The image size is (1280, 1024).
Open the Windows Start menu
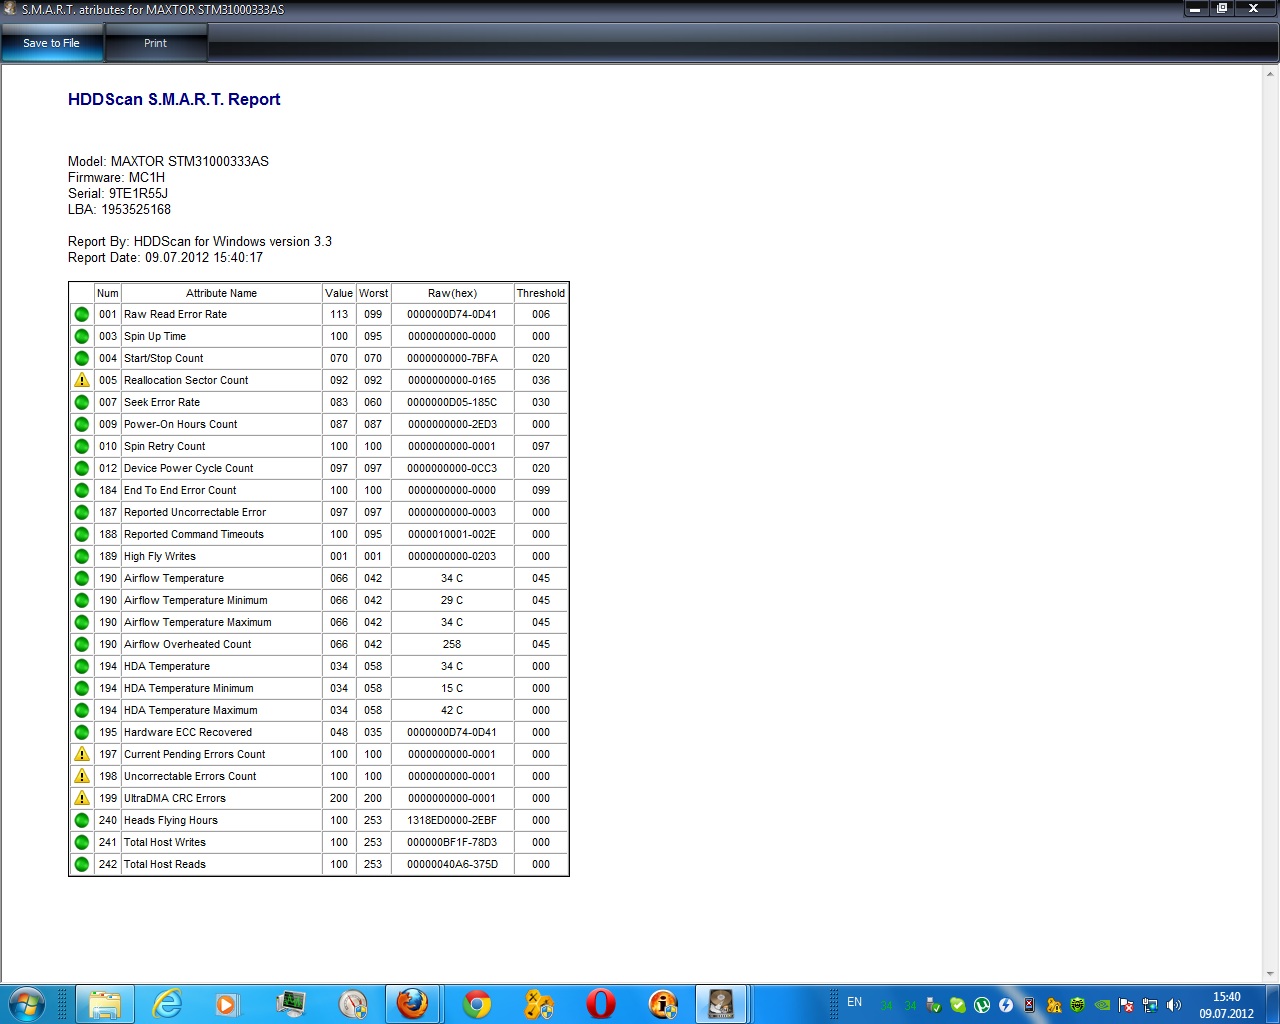[x=27, y=1004]
